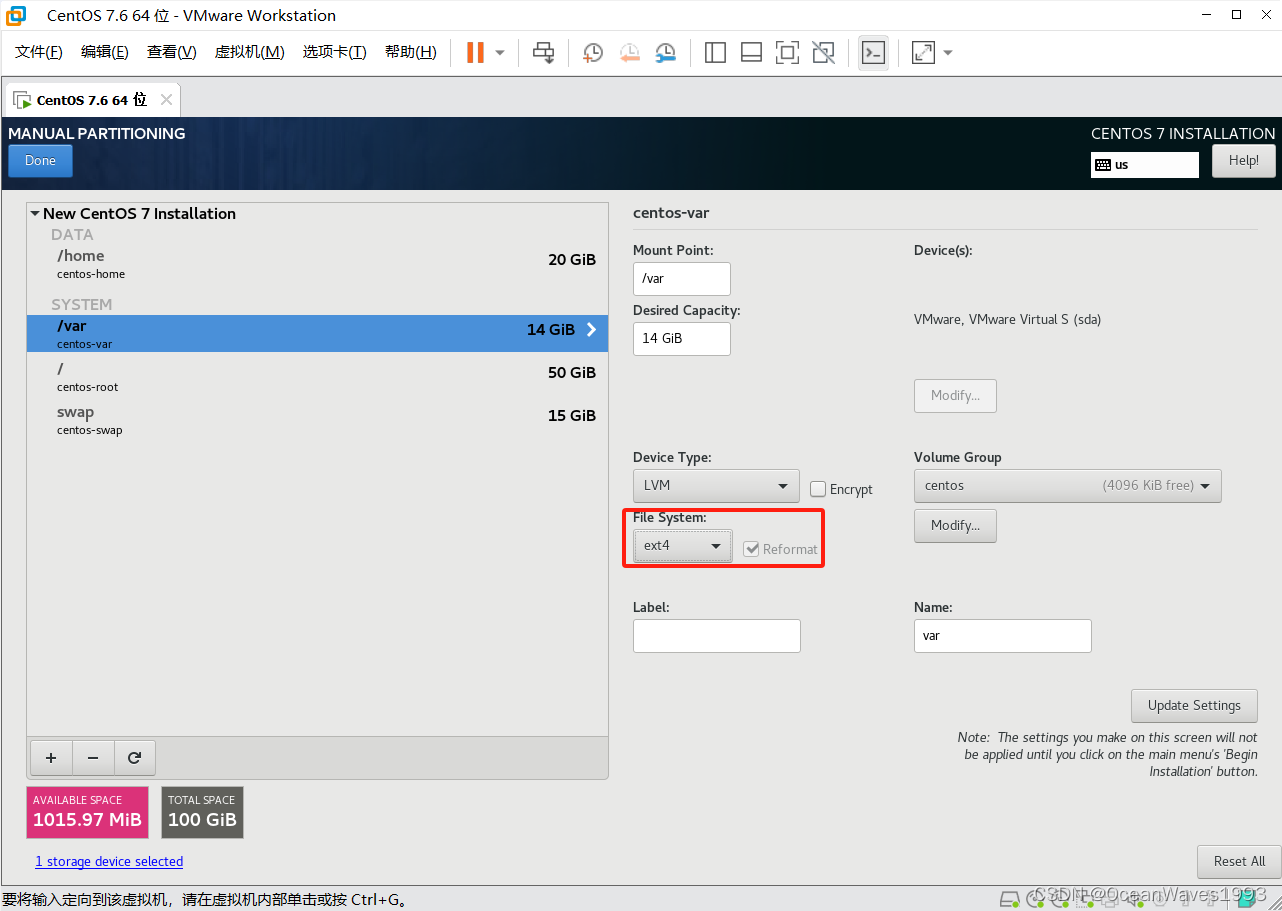The image size is (1282, 911).
Task: Click the stretch guest display icon
Action: (x=923, y=53)
